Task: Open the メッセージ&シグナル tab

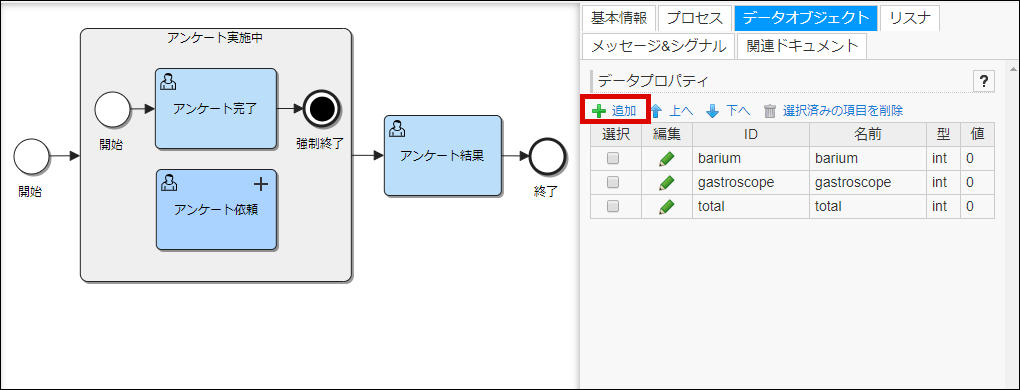Action: pyautogui.click(x=658, y=46)
